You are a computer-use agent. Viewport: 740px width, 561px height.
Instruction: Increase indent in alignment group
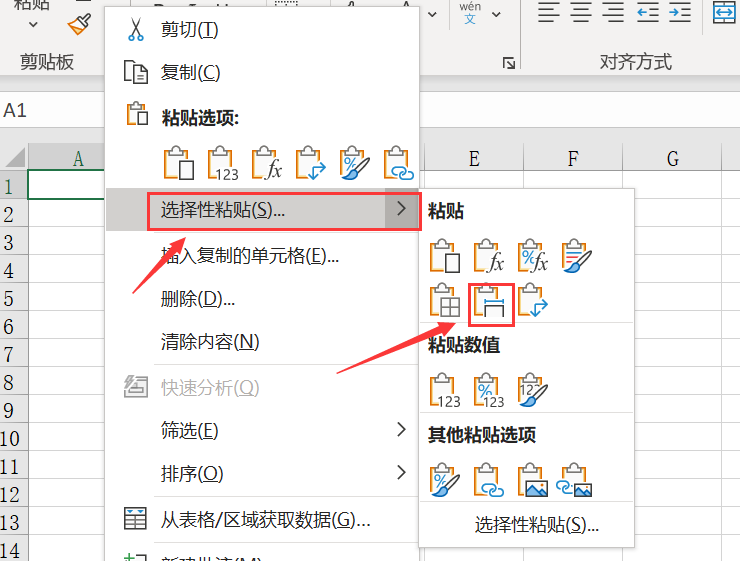(680, 12)
